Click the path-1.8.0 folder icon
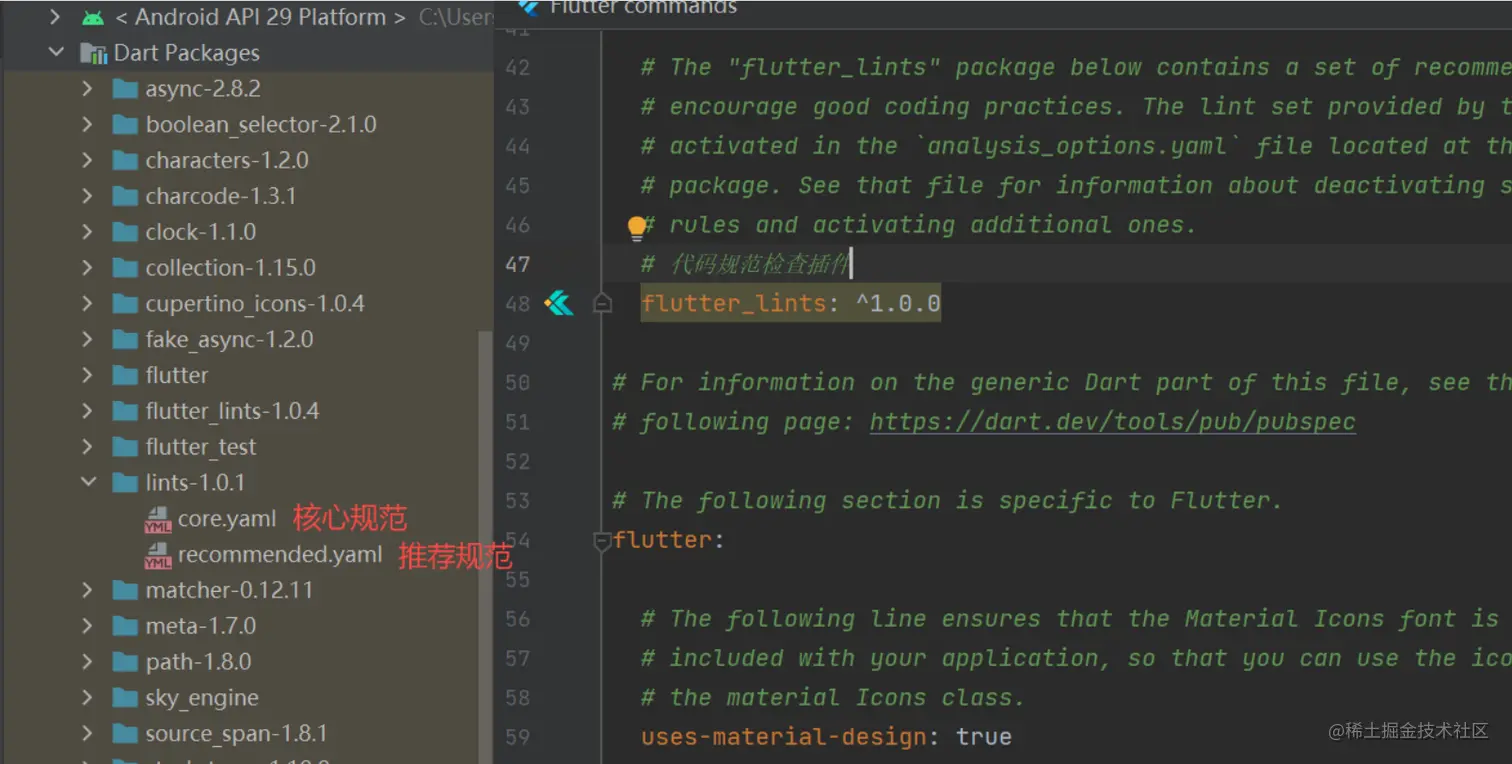 pyautogui.click(x=125, y=662)
